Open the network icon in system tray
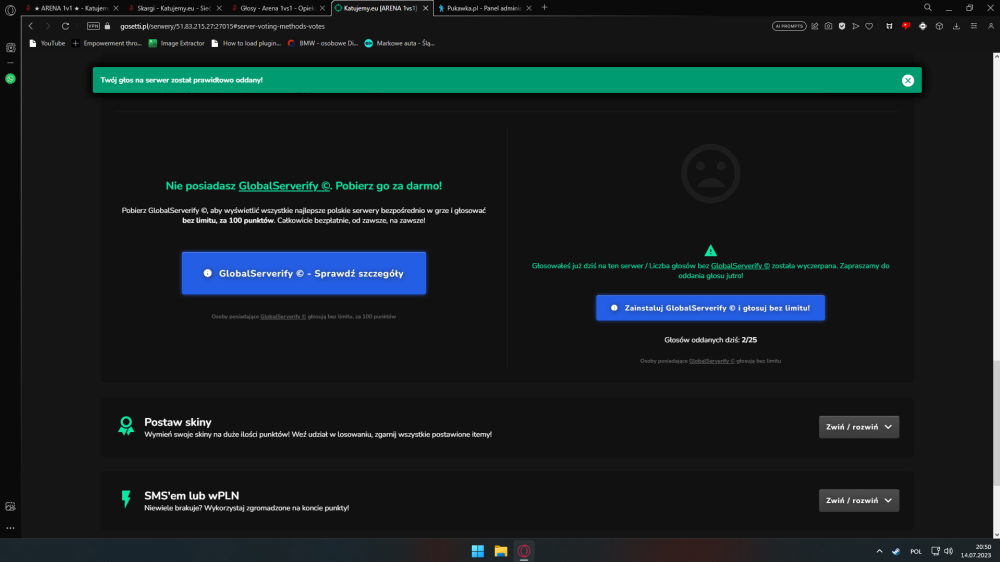 (x=935, y=551)
